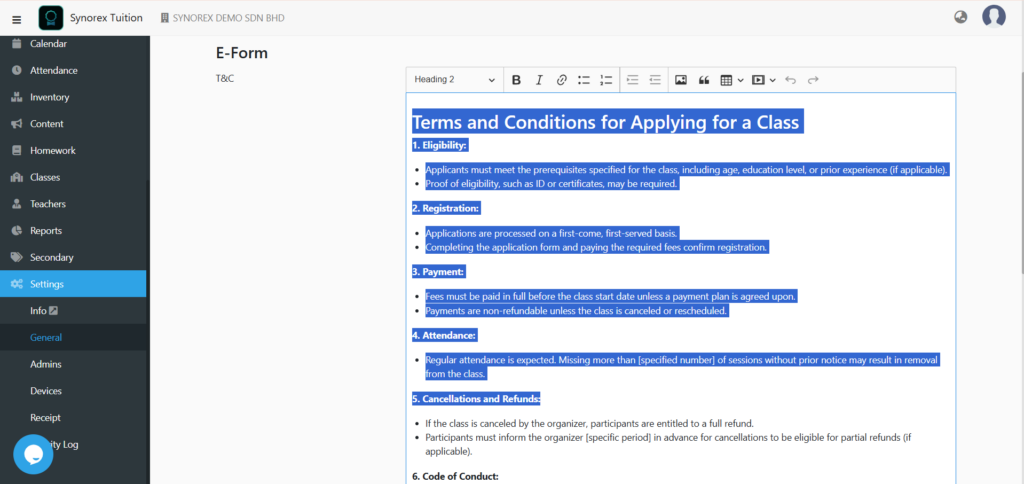Screen dimensions: 1024x484
Task: Expand the table options dropdown arrow
Action: [x=741, y=80]
